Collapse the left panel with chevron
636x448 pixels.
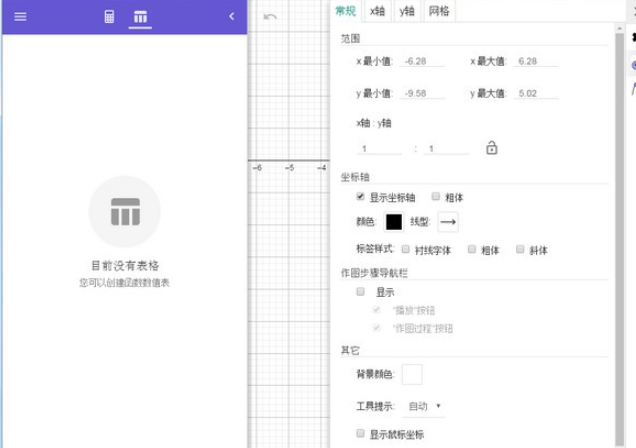click(x=232, y=16)
